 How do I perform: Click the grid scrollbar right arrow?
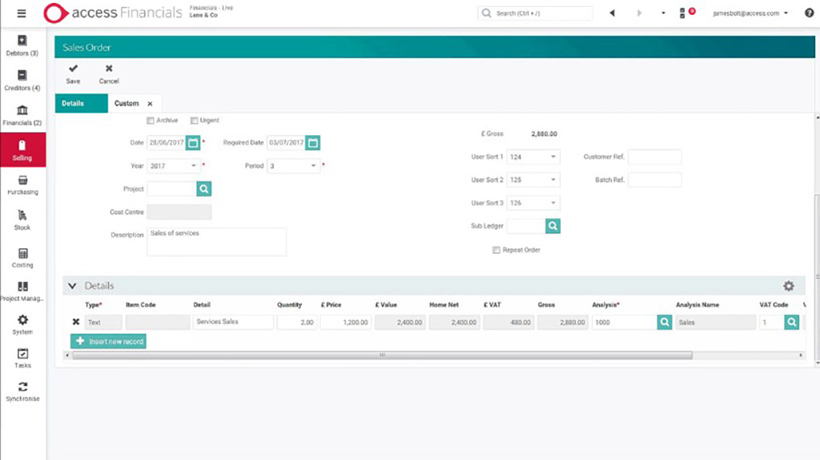point(801,355)
